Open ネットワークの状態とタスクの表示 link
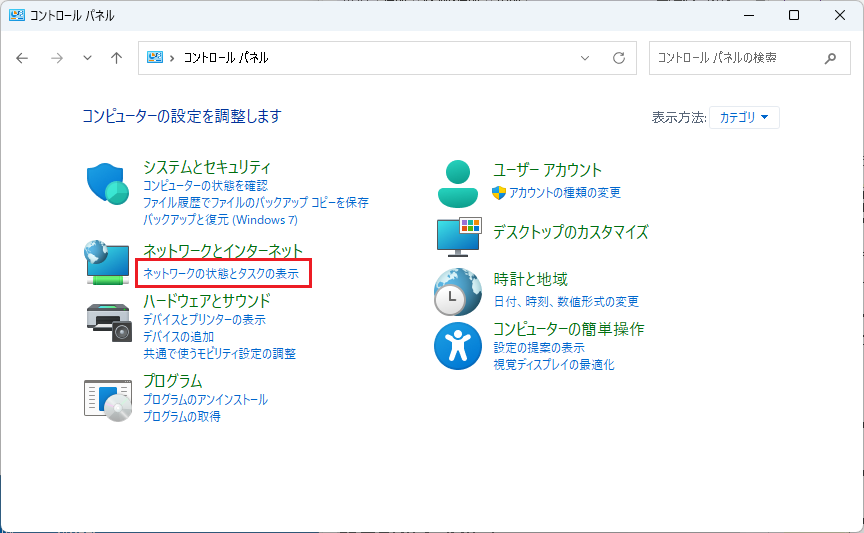 [x=221, y=273]
